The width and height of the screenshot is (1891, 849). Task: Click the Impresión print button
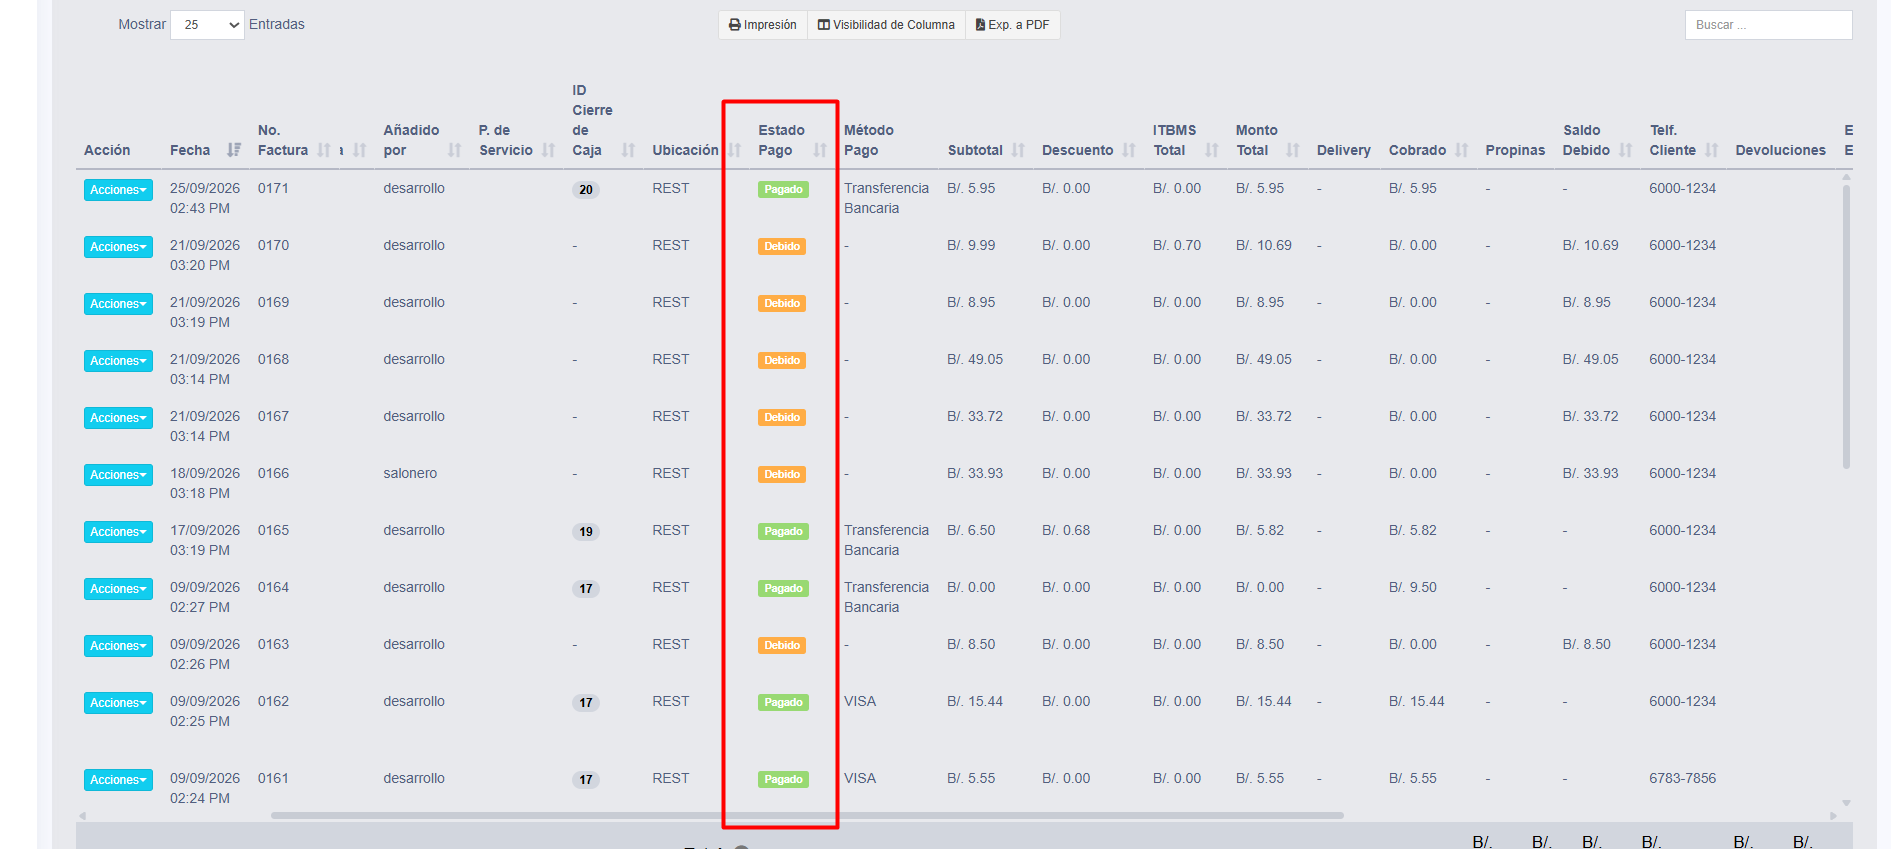(763, 25)
